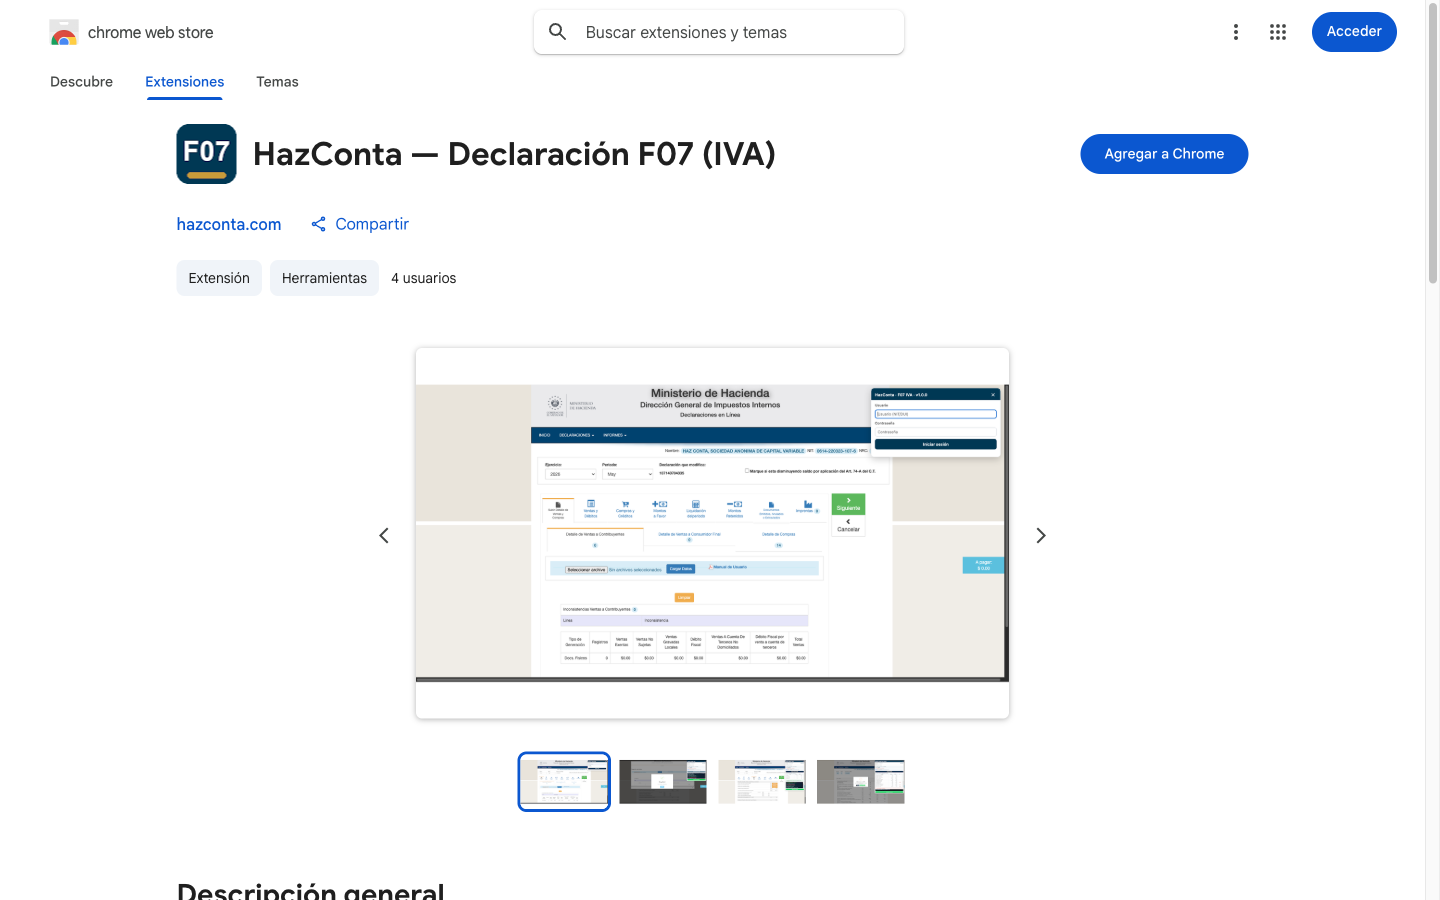The width and height of the screenshot is (1440, 900).
Task: Switch to the Extensiones tab
Action: [185, 82]
